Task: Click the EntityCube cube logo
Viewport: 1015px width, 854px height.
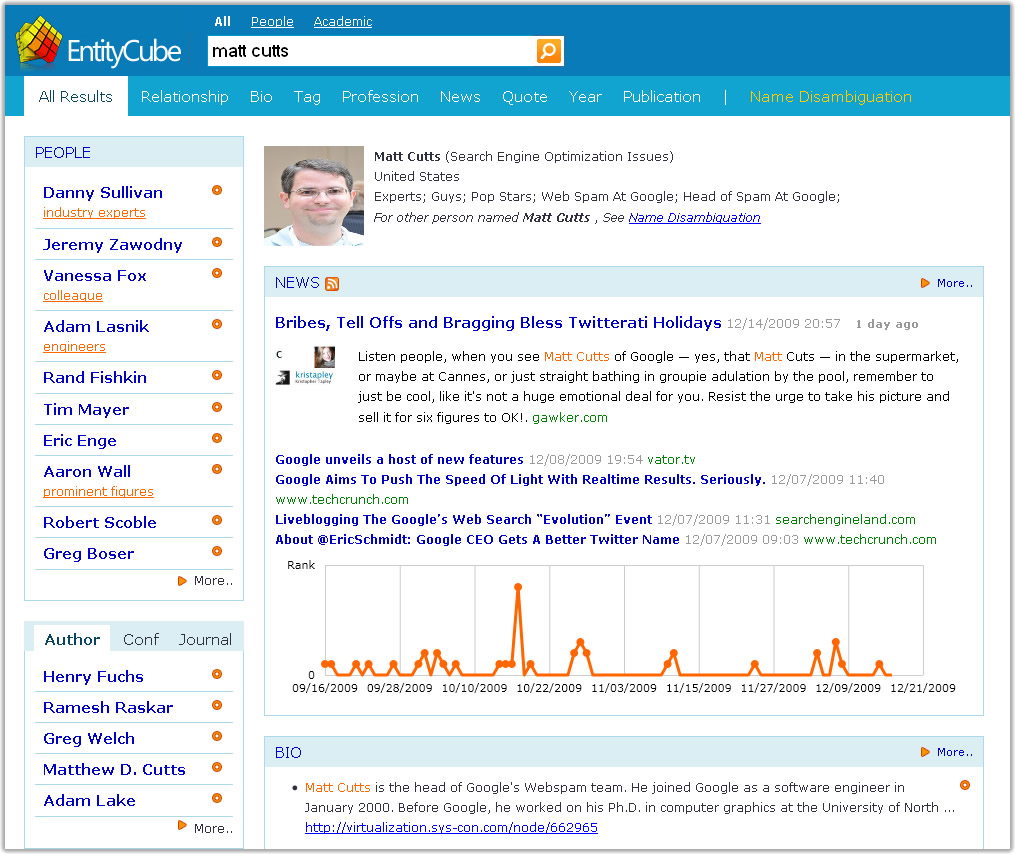Action: (39, 42)
